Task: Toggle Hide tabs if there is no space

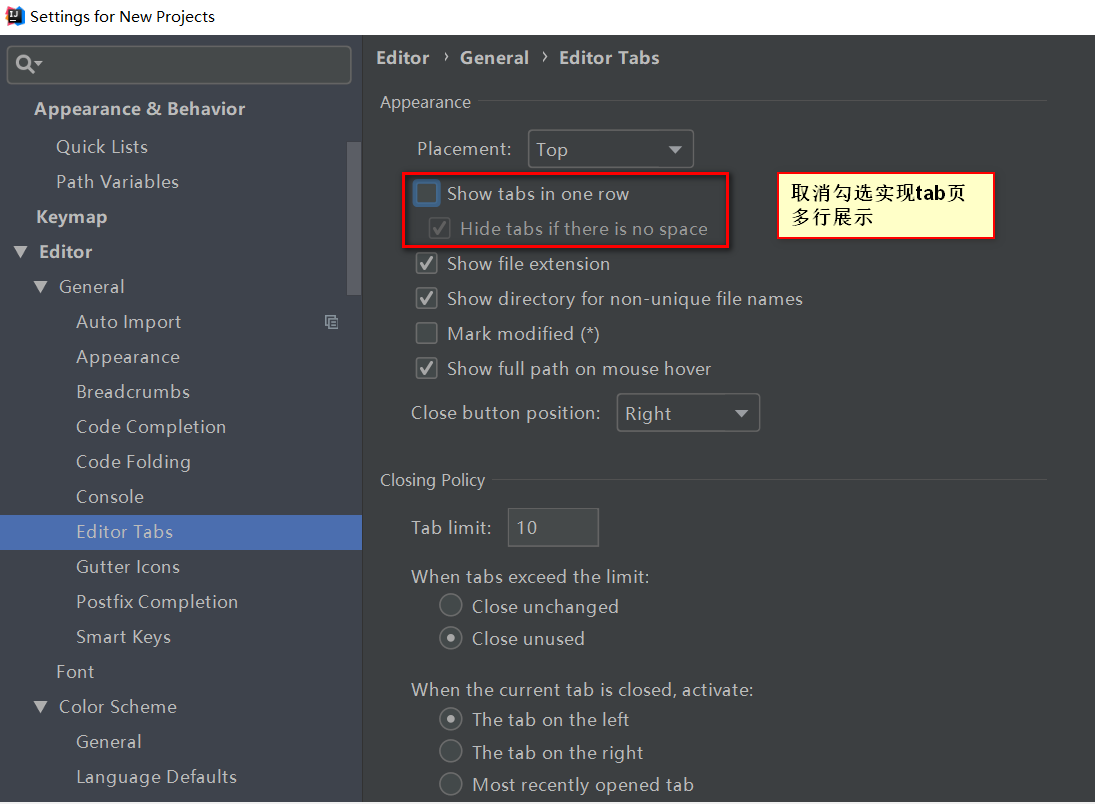Action: click(439, 228)
